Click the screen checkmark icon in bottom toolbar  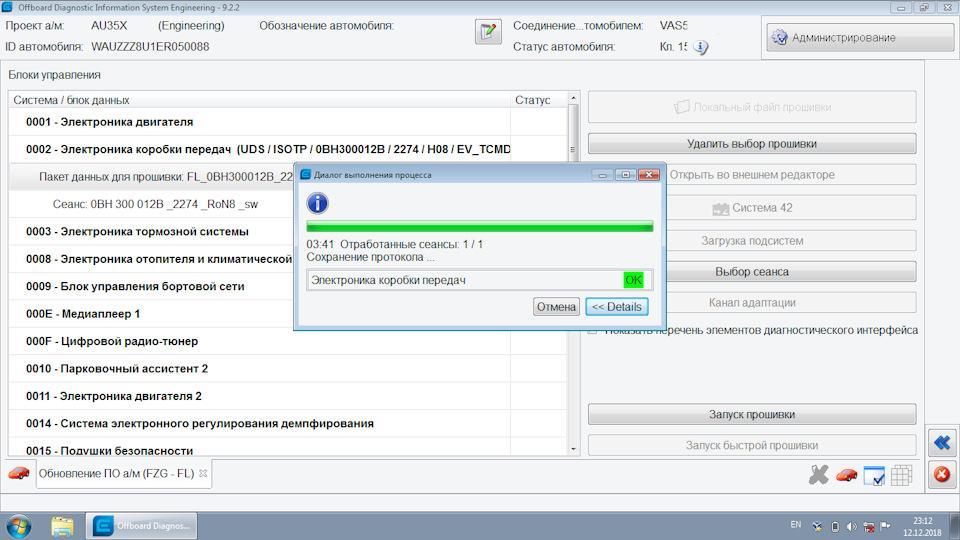(874, 475)
